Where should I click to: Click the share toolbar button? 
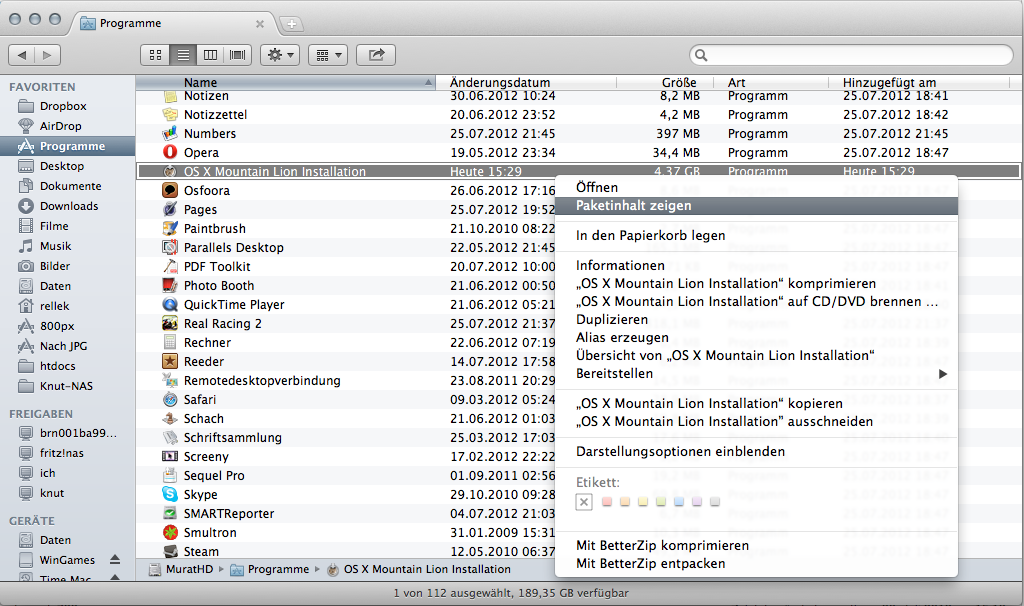376,55
